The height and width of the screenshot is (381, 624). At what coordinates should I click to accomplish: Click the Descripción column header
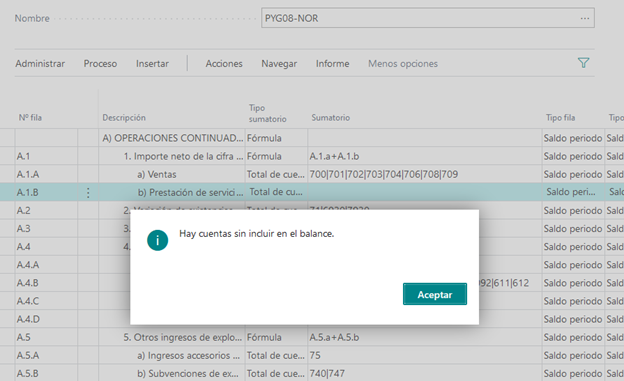click(124, 118)
